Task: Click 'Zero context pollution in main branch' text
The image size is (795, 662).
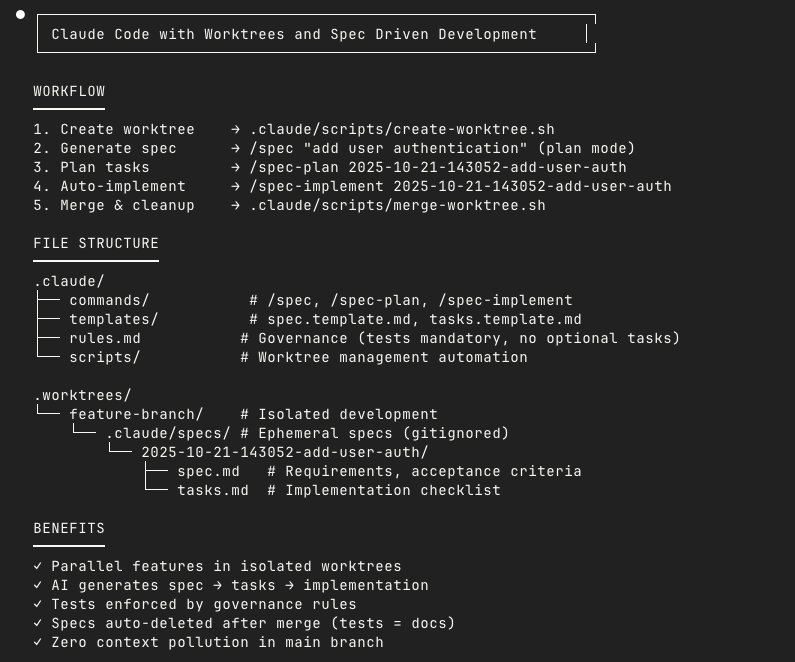Action: (218, 643)
